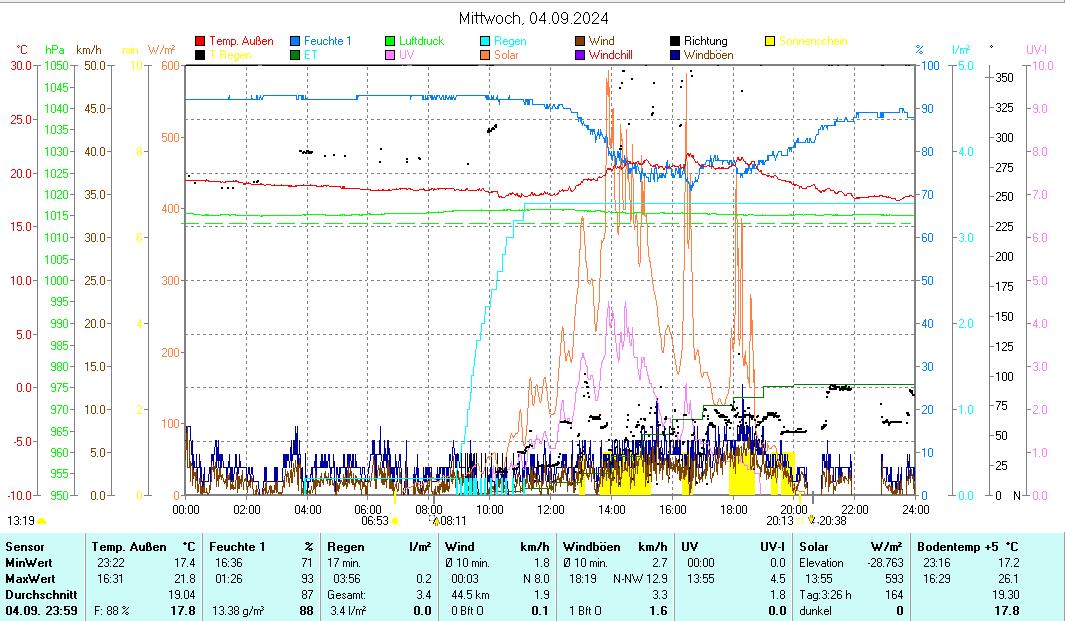Click the Luftdruck legend label
This screenshot has width=1065, height=621.
coord(421,41)
